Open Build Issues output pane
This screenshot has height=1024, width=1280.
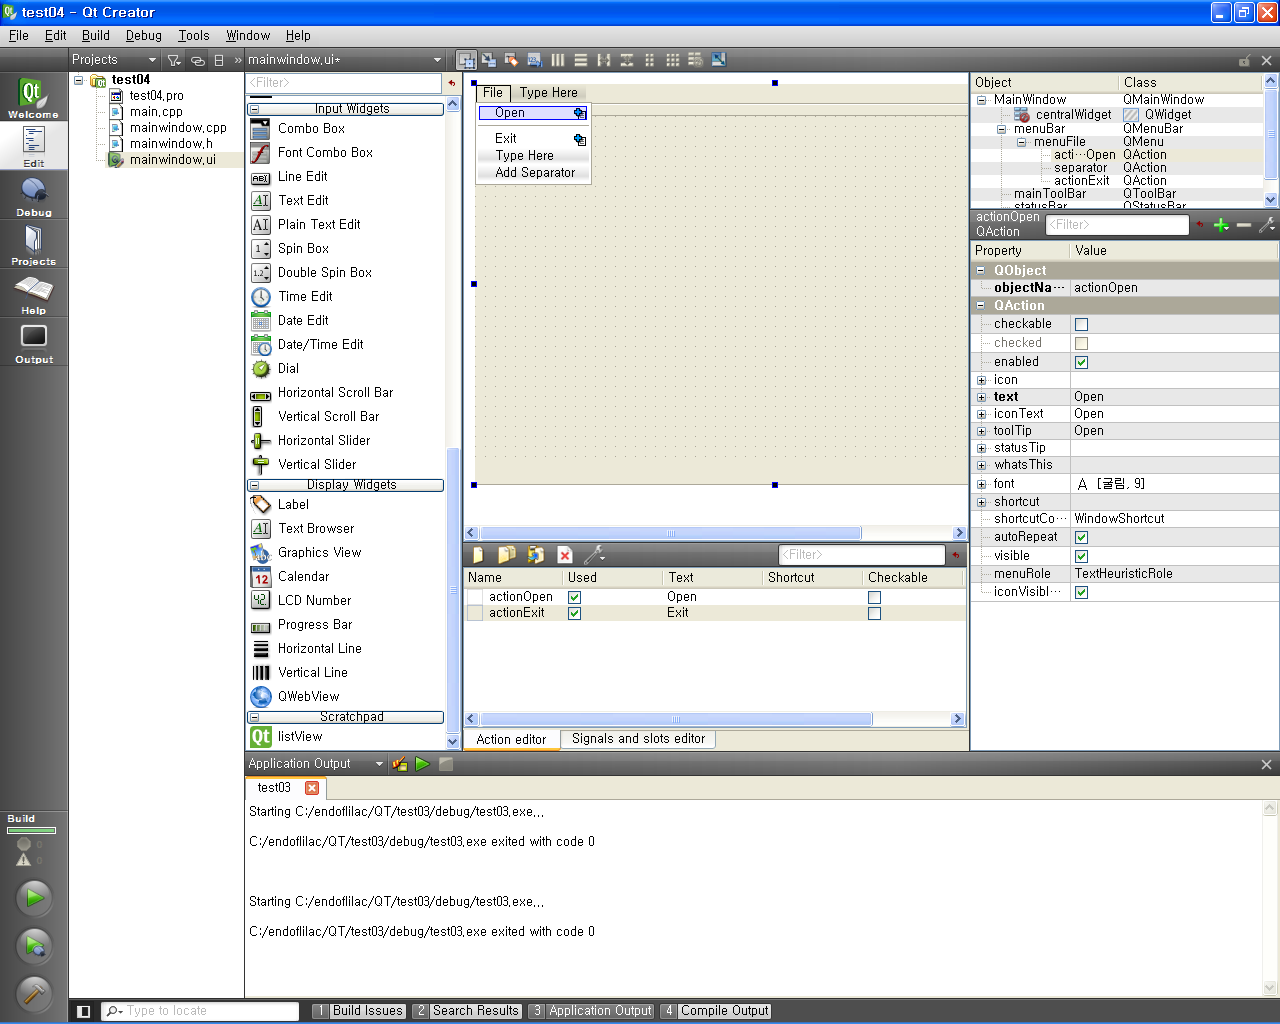pyautogui.click(x=359, y=1011)
